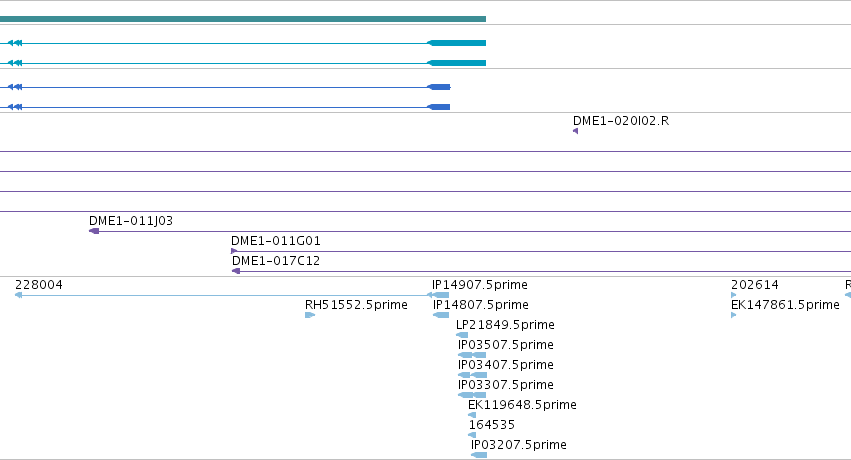Image resolution: width=851 pixels, height=460 pixels.
Task: Select the purple arrowhead of DME1-017C12
Action: [236, 271]
